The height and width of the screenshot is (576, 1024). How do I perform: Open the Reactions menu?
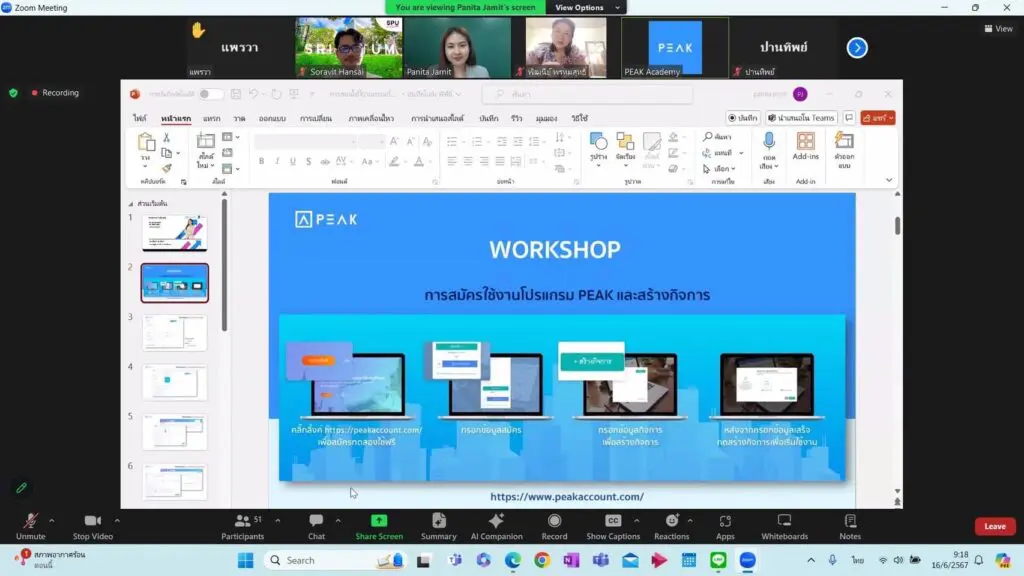671,526
